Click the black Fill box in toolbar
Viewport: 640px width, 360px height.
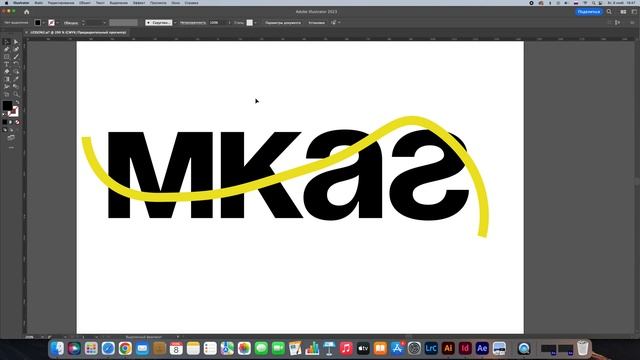(x=7, y=105)
